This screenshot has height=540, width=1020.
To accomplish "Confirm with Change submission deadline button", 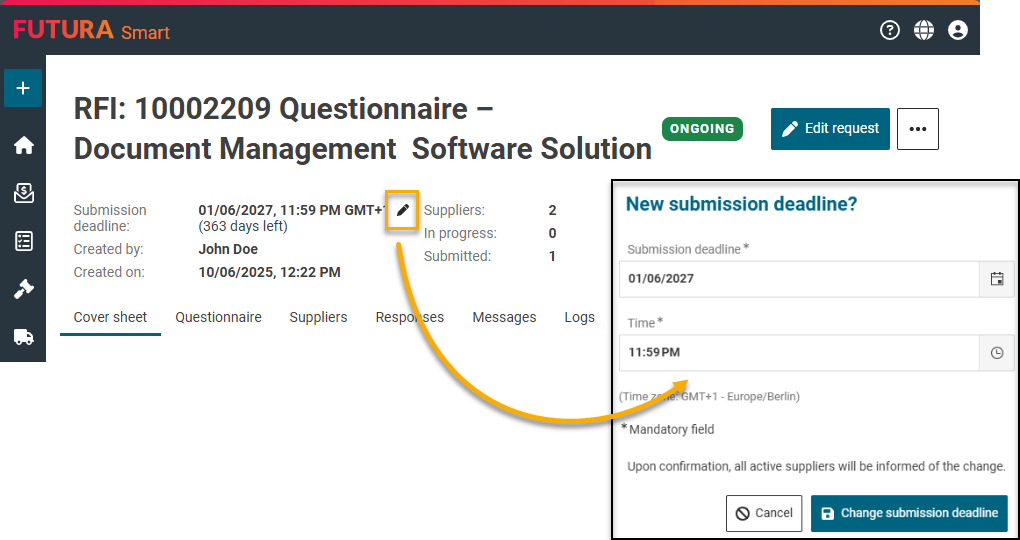I will [908, 513].
